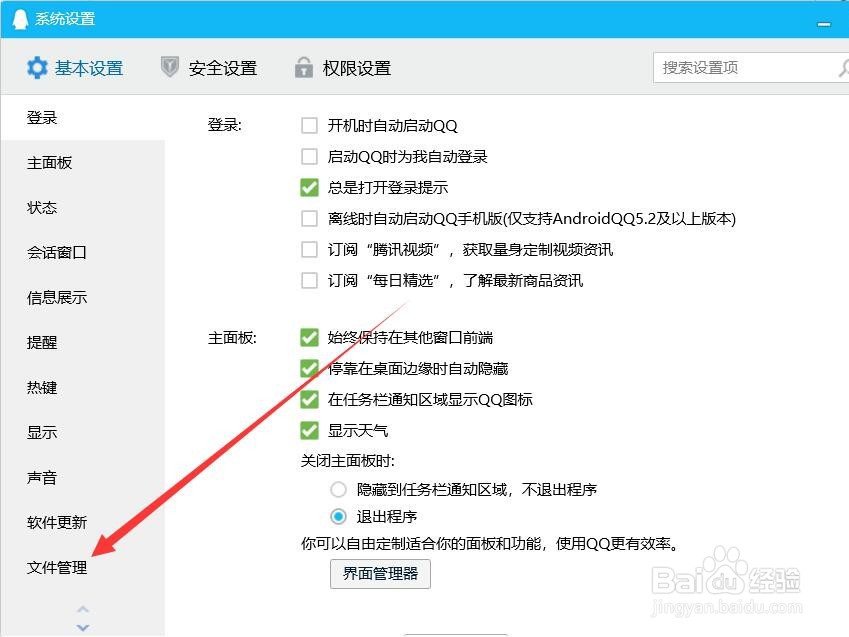Image resolution: width=849 pixels, height=637 pixels.
Task: Click the 登录: section label
Action: pos(225,125)
